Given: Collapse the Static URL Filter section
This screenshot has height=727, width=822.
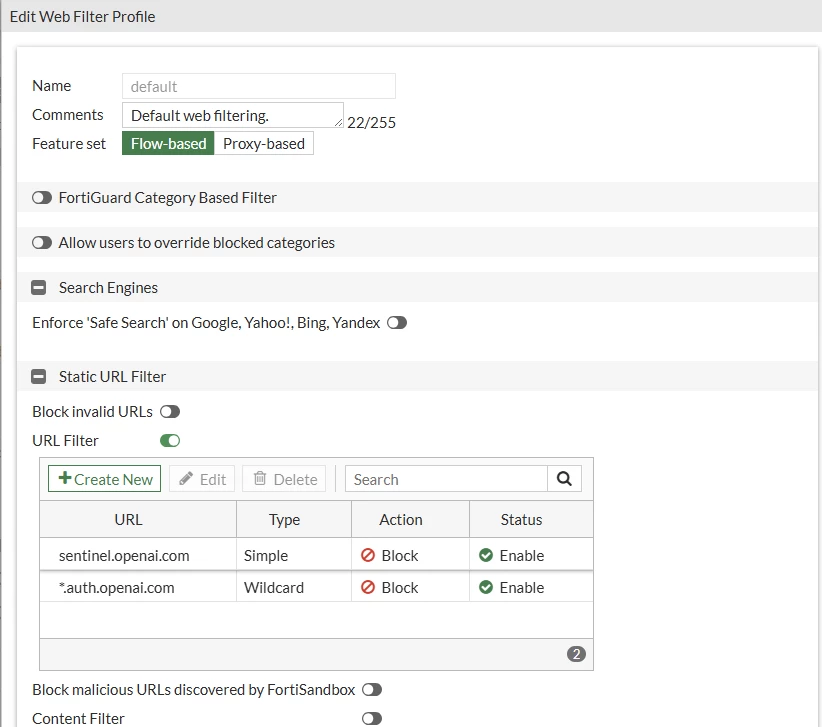Looking at the screenshot, I should [x=38, y=377].
